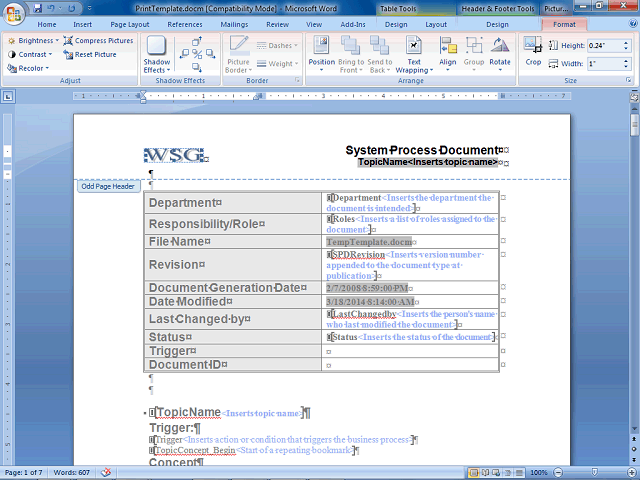Image resolution: width=640 pixels, height=480 pixels.
Task: Click the tab selector at ruler corner
Action: tap(8, 97)
